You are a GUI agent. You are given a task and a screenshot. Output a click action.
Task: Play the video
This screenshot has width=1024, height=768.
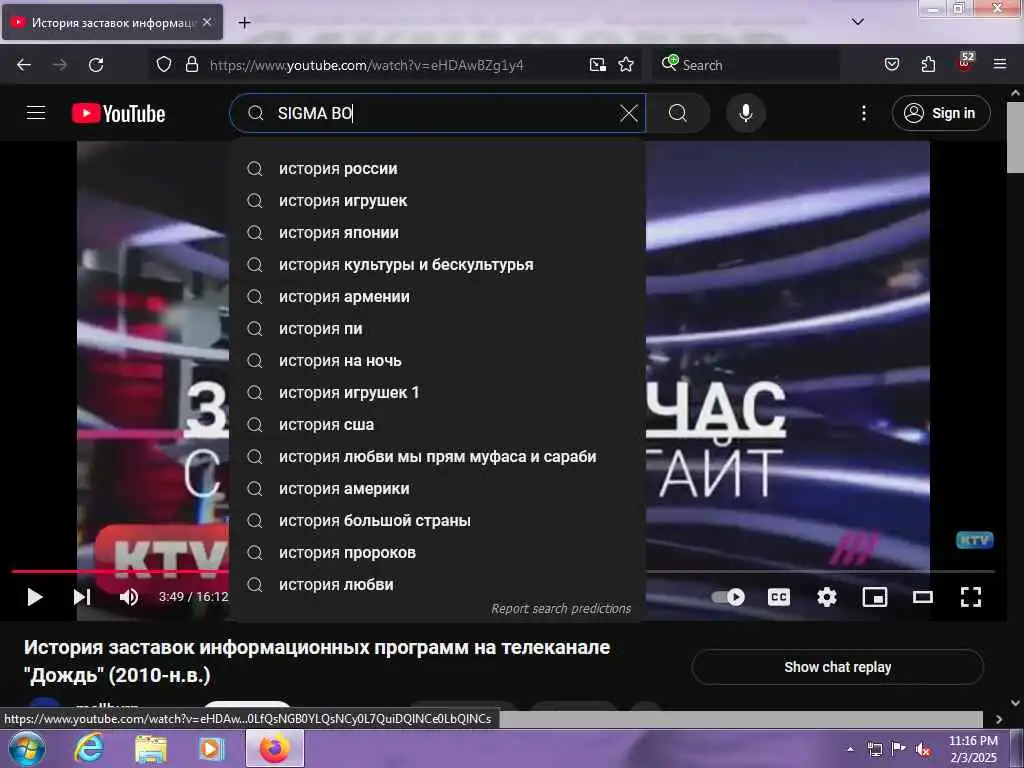(35, 597)
